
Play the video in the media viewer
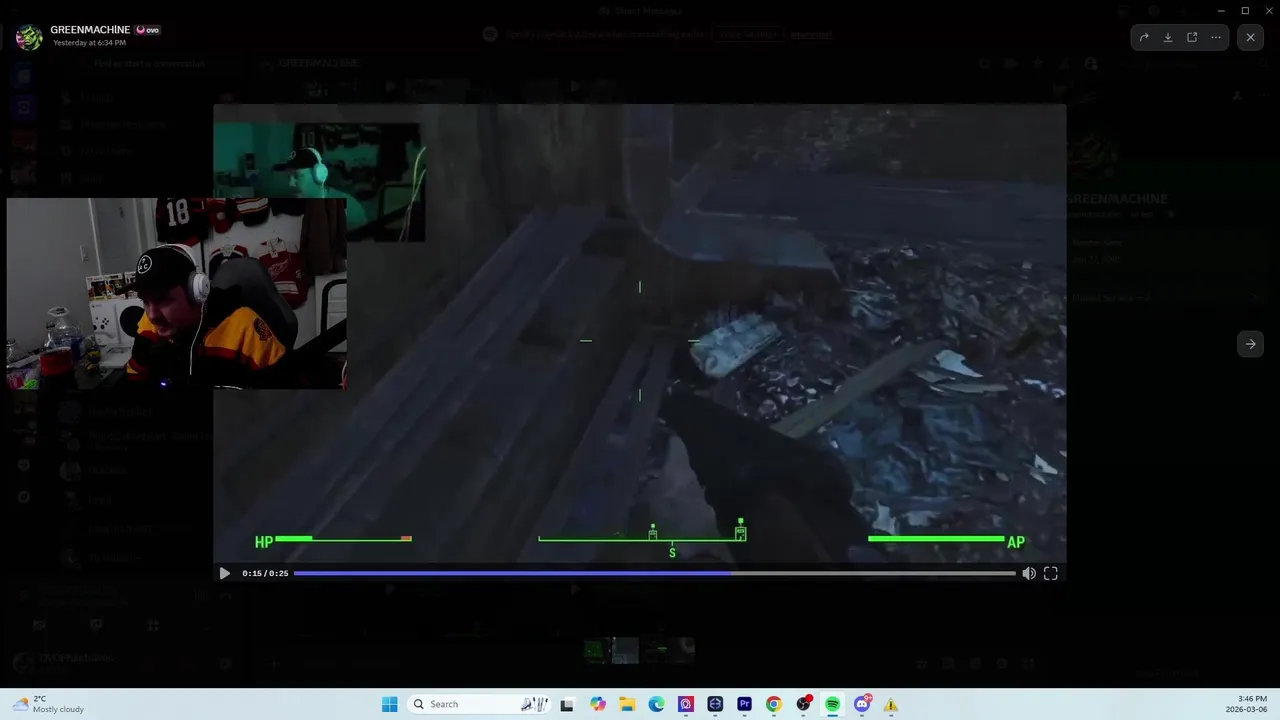click(x=224, y=573)
